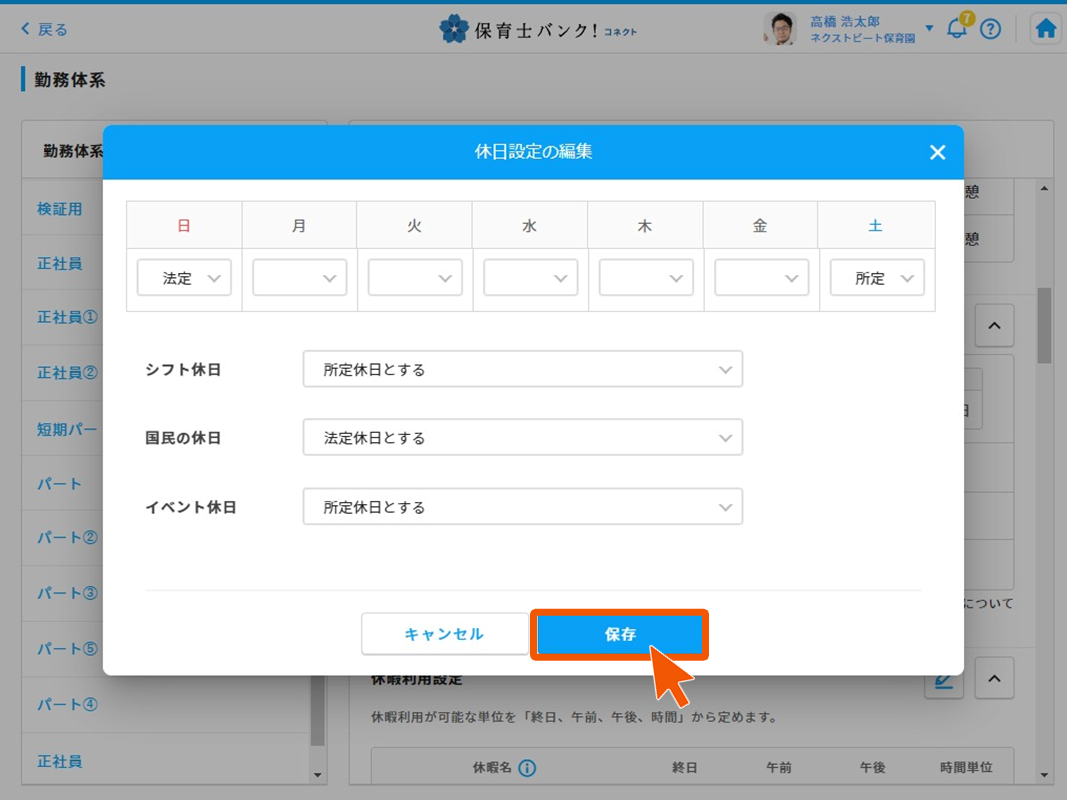The image size is (1067, 800).
Task: Open the Sunday 法定 holiday dropdown
Action: click(x=184, y=278)
